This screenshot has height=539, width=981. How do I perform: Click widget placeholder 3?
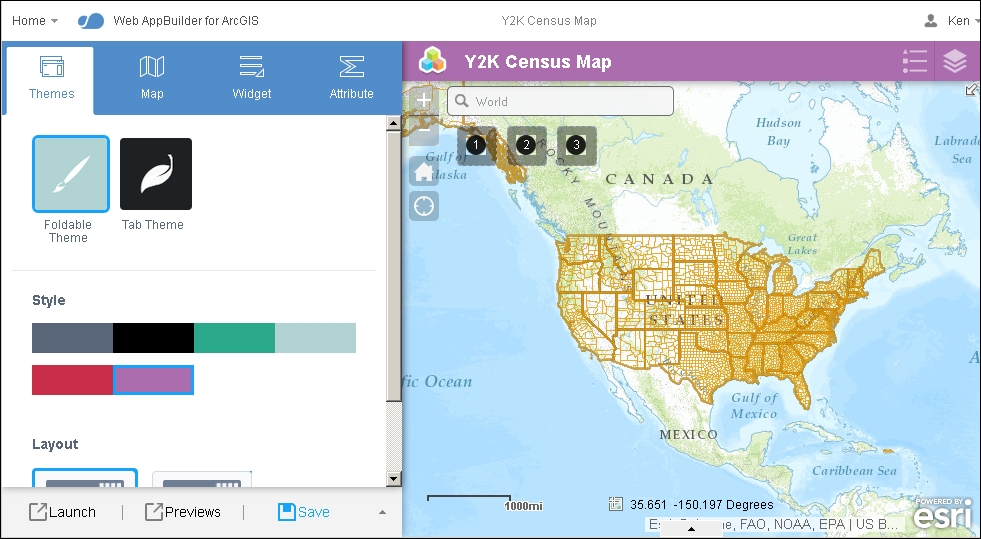coord(576,146)
